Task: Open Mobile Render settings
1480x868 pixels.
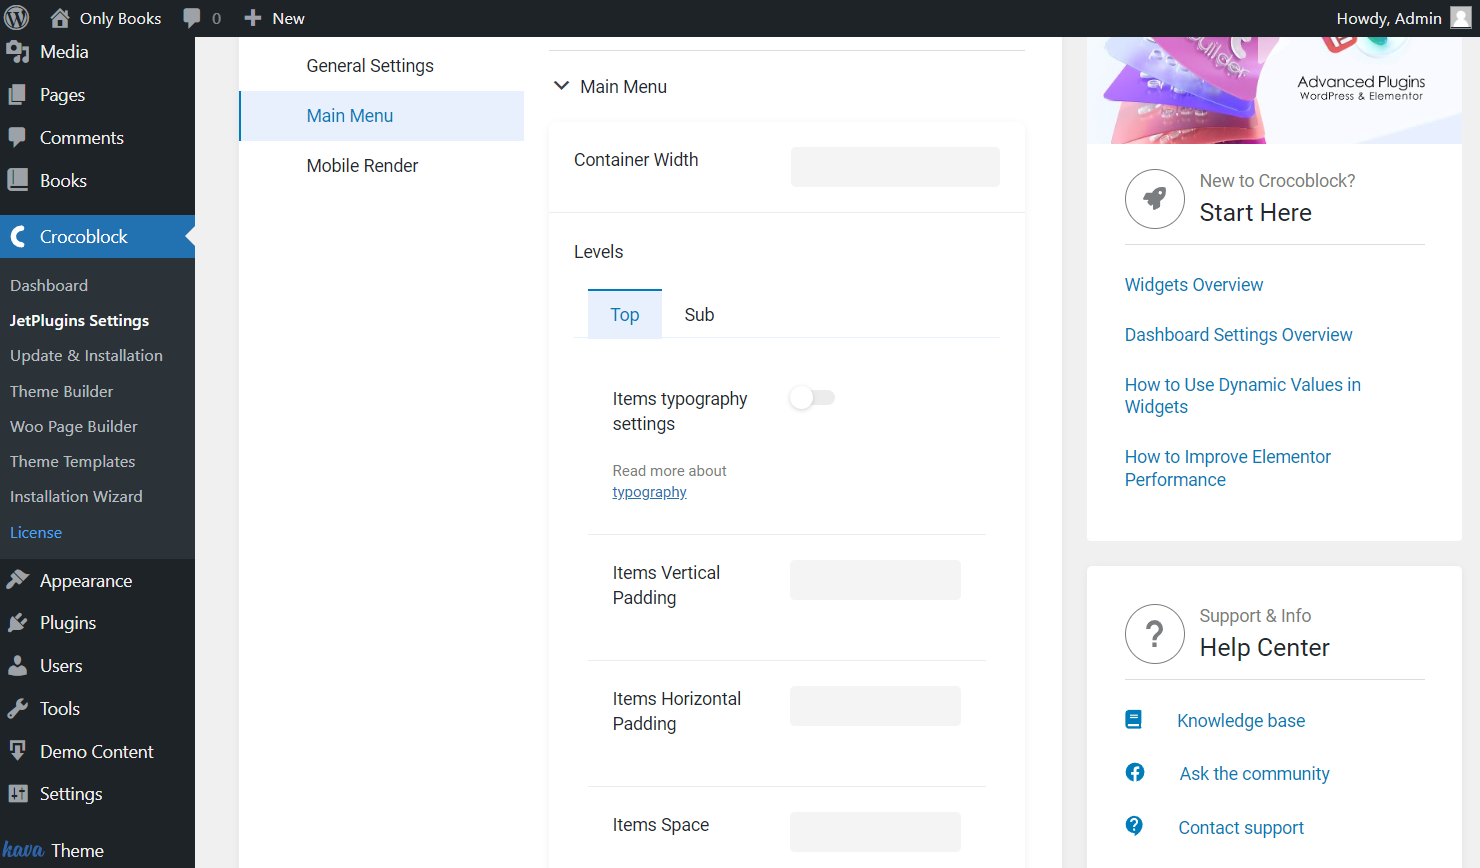Action: (381, 166)
